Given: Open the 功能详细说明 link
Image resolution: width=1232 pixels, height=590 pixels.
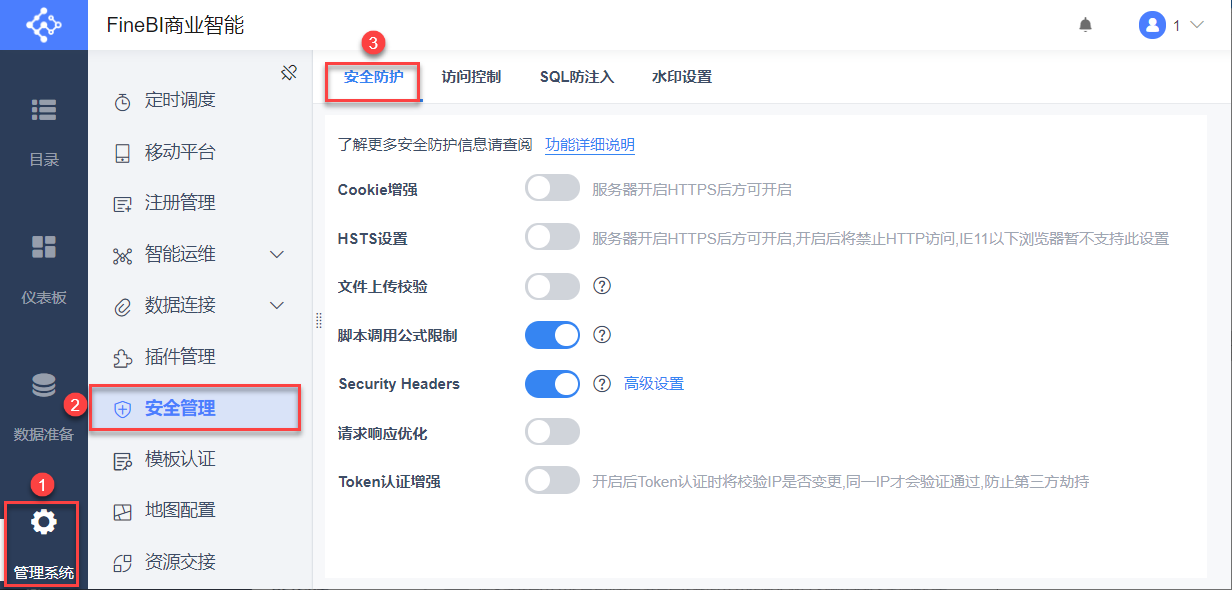Looking at the screenshot, I should (589, 145).
